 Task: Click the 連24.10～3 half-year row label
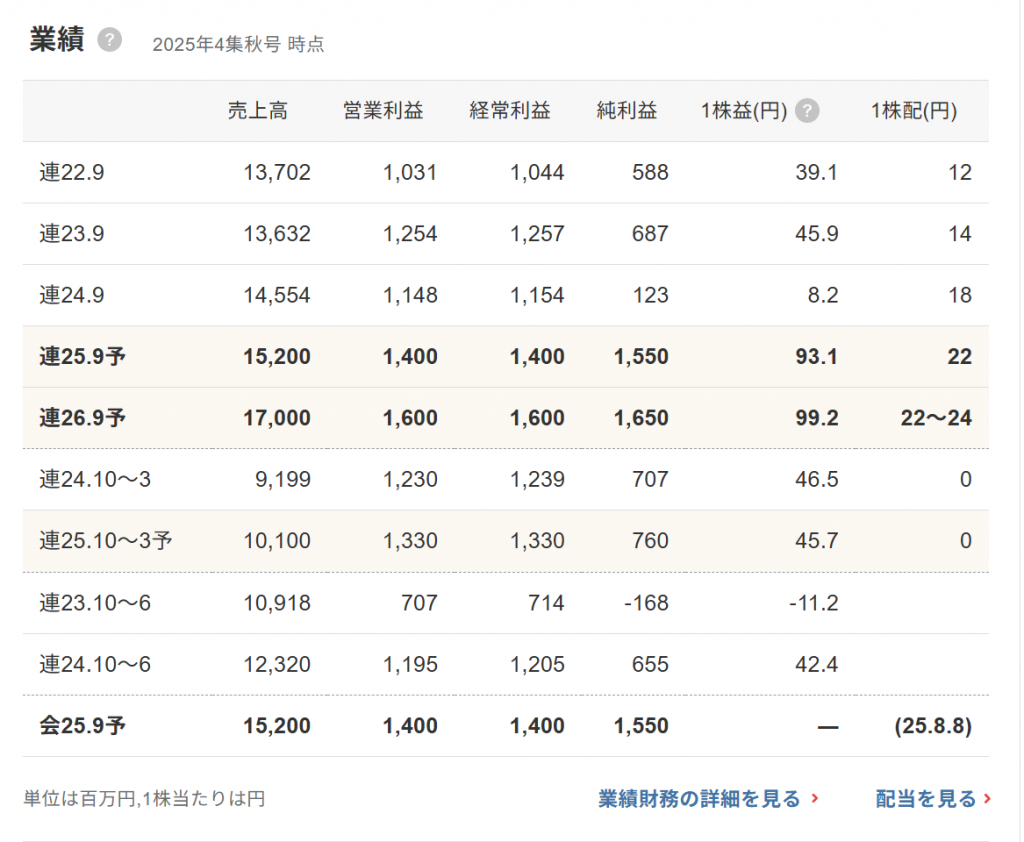95,480
